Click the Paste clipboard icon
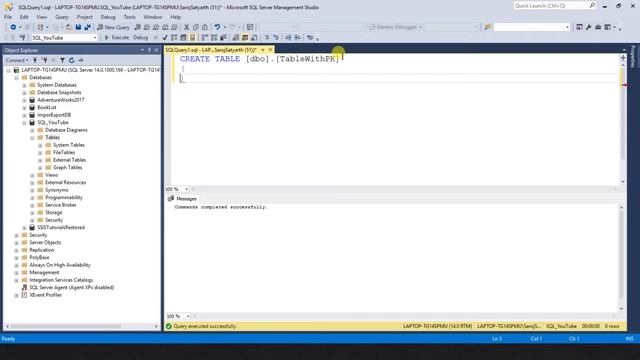Image resolution: width=640 pixels, height=360 pixels. 205,27
